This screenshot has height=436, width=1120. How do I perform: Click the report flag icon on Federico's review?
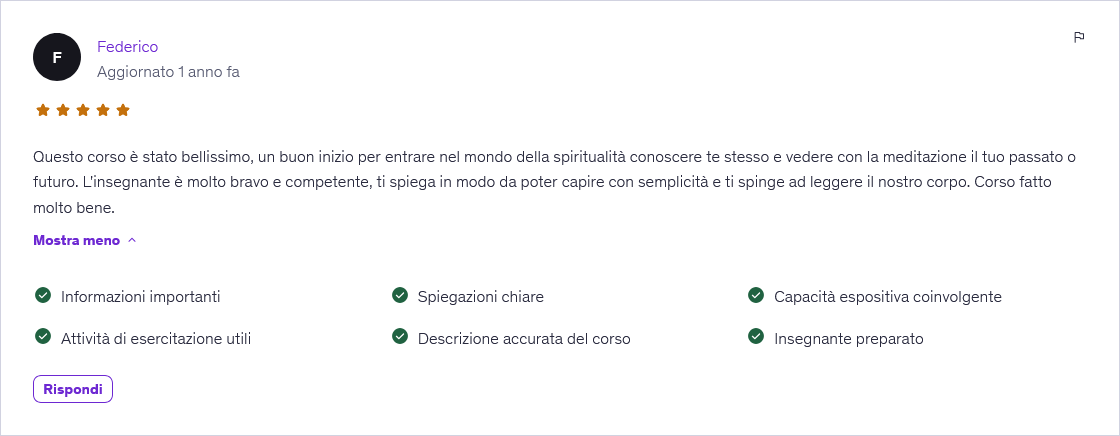click(x=1079, y=38)
